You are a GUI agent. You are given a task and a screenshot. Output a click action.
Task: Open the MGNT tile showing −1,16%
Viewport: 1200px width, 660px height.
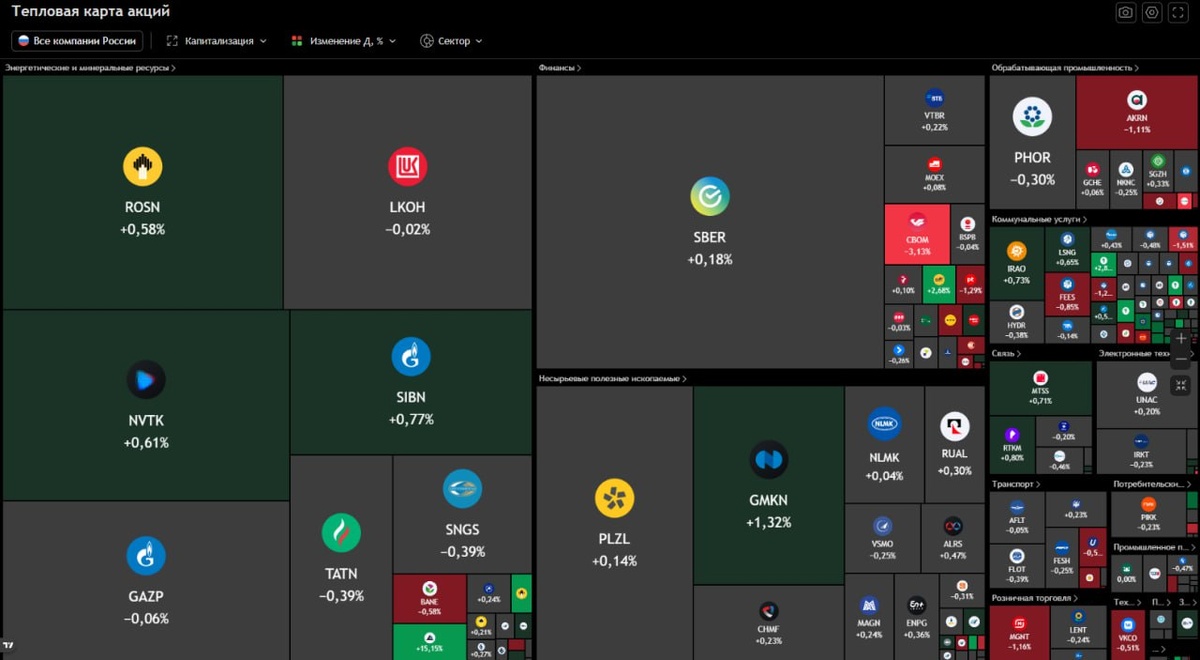click(1019, 632)
